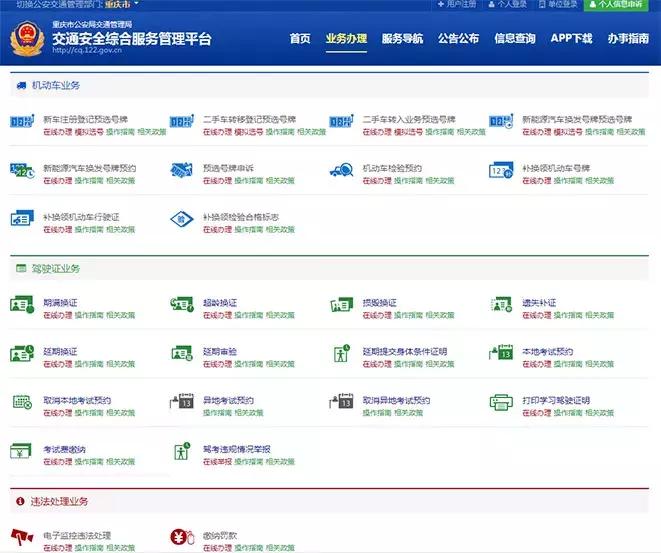Open 打印学习驾驶证明 printer icon
This screenshot has width=661, height=553.
click(x=501, y=402)
